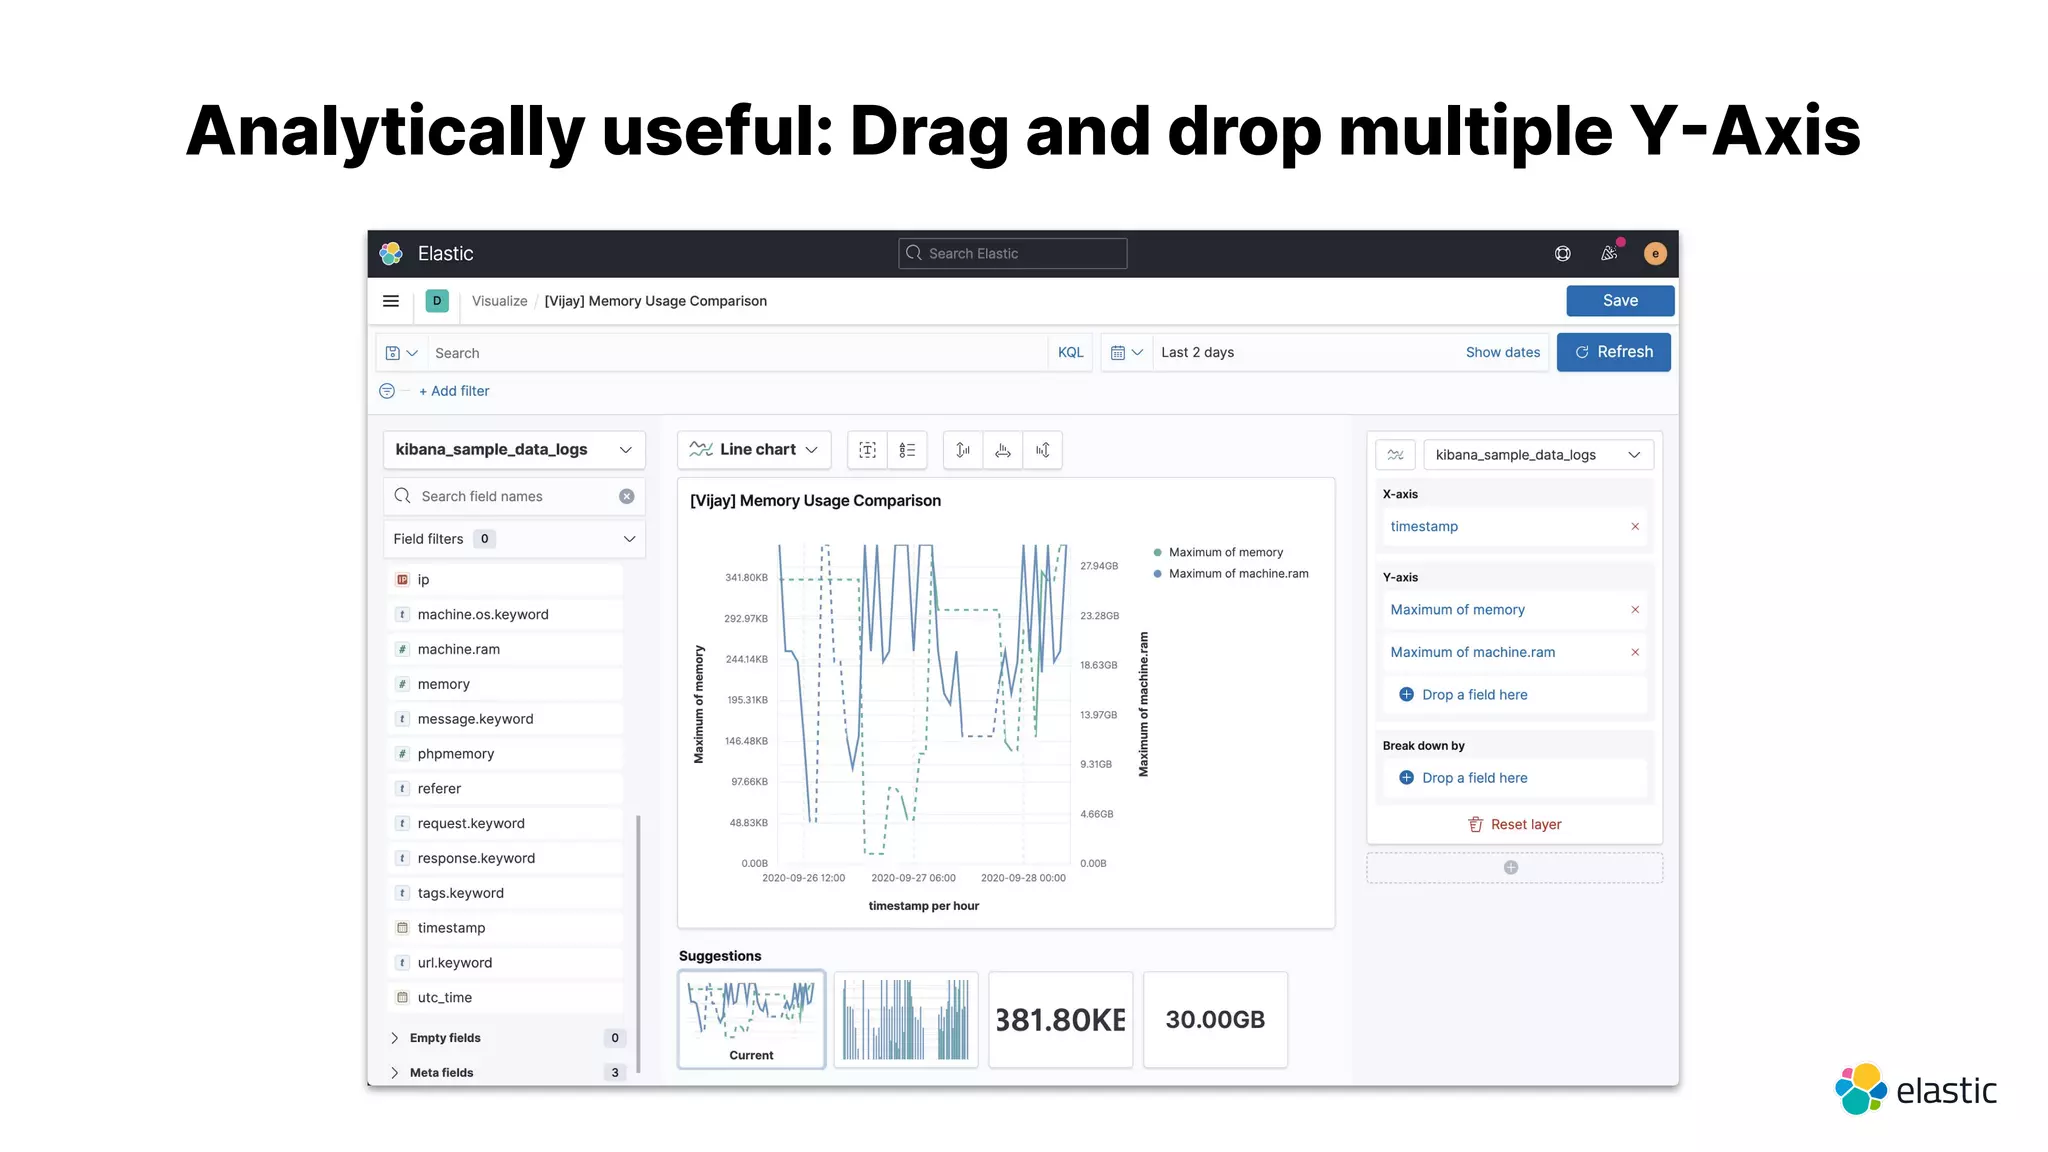Open Maximum of memory dimension
The width and height of the screenshot is (2048, 1152).
1457,610
